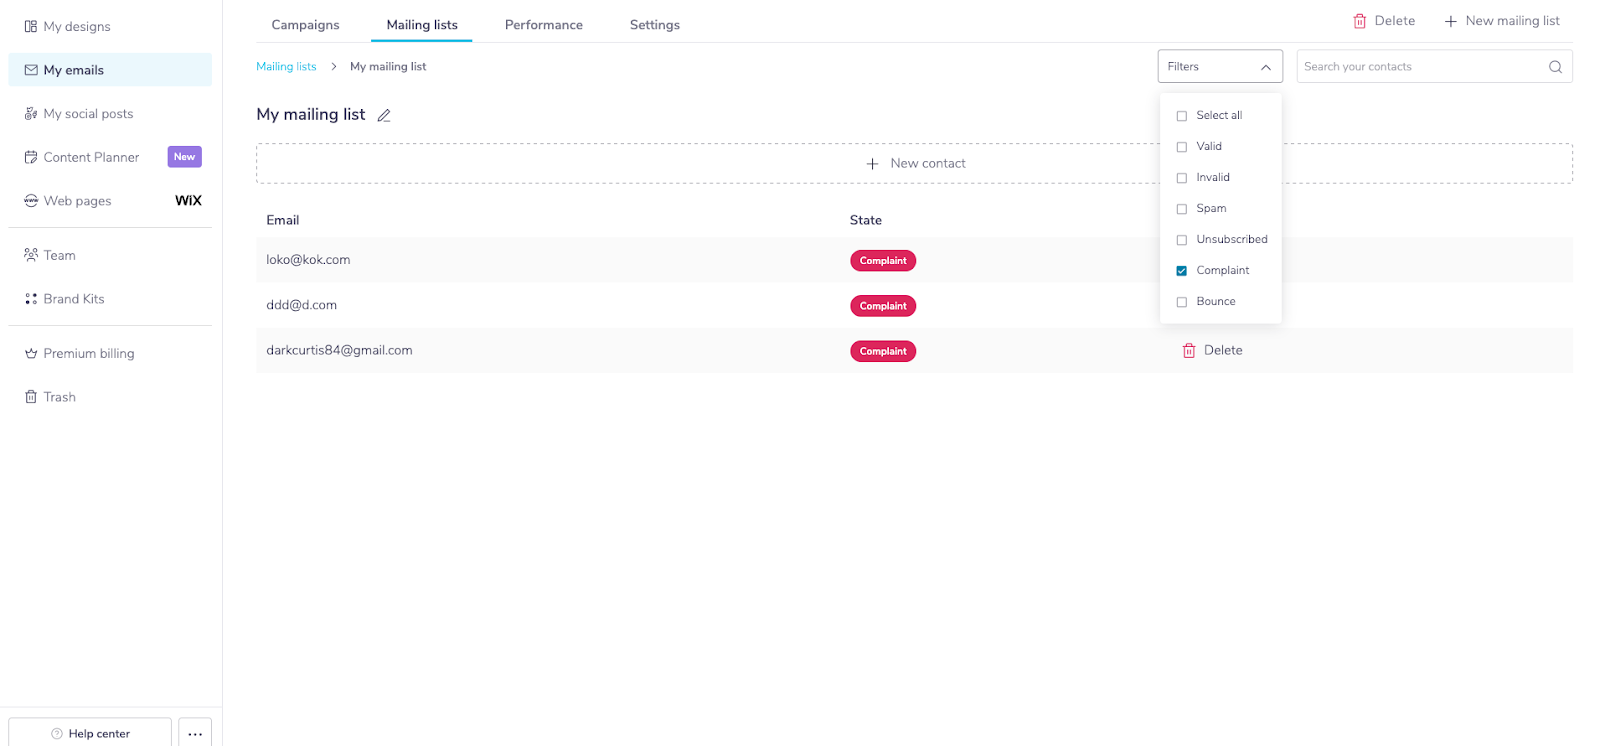Collapse the Filters dropdown
1600x746 pixels.
click(x=1220, y=66)
